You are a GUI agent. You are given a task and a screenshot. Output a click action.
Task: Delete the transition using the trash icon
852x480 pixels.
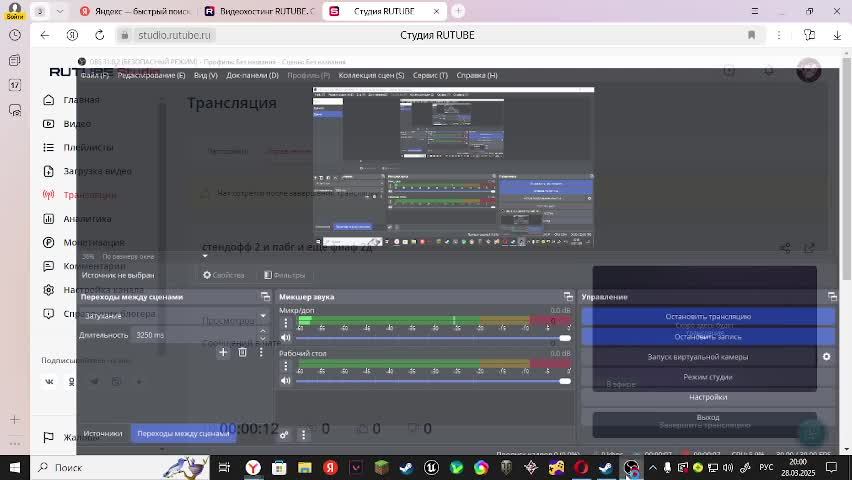(x=242, y=352)
